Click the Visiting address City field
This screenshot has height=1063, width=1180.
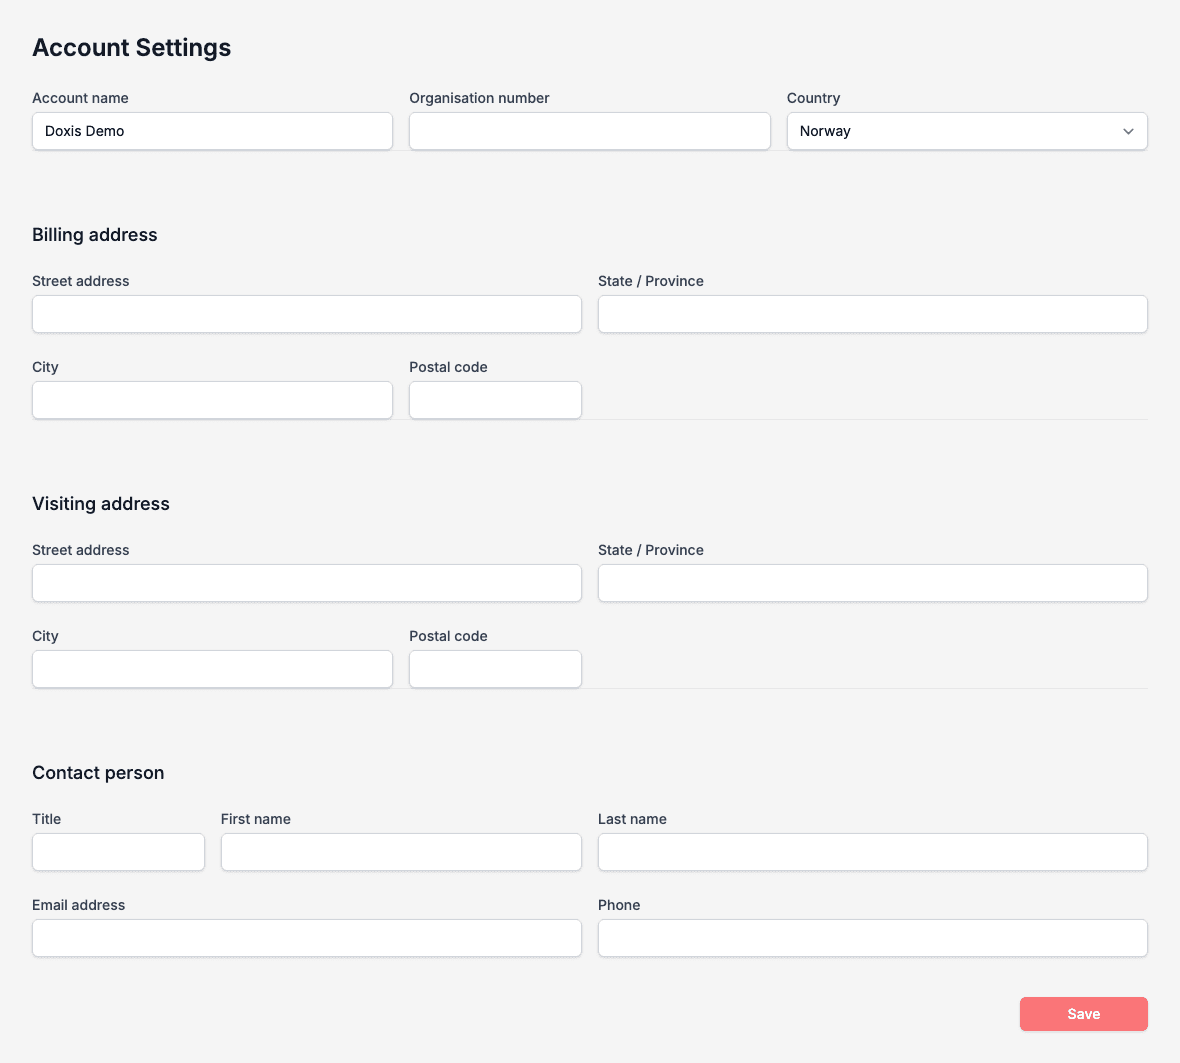(212, 669)
